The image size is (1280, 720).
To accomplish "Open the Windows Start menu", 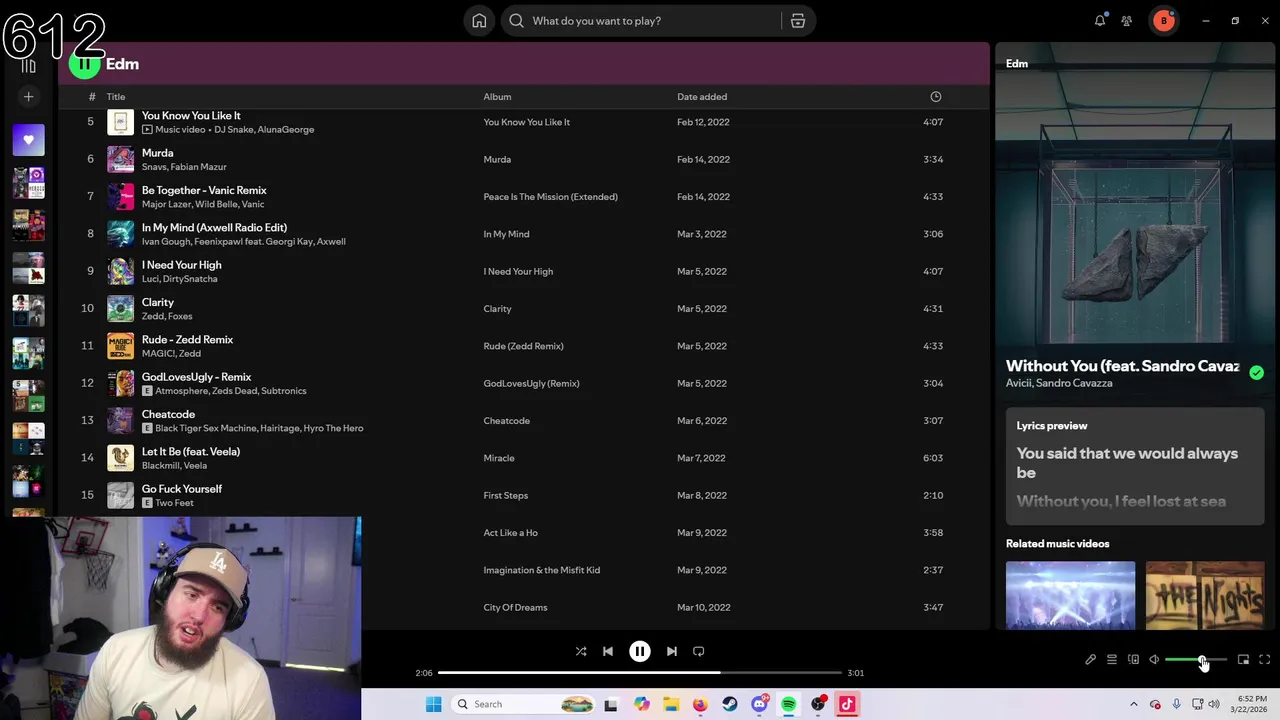I will pyautogui.click(x=433, y=704).
